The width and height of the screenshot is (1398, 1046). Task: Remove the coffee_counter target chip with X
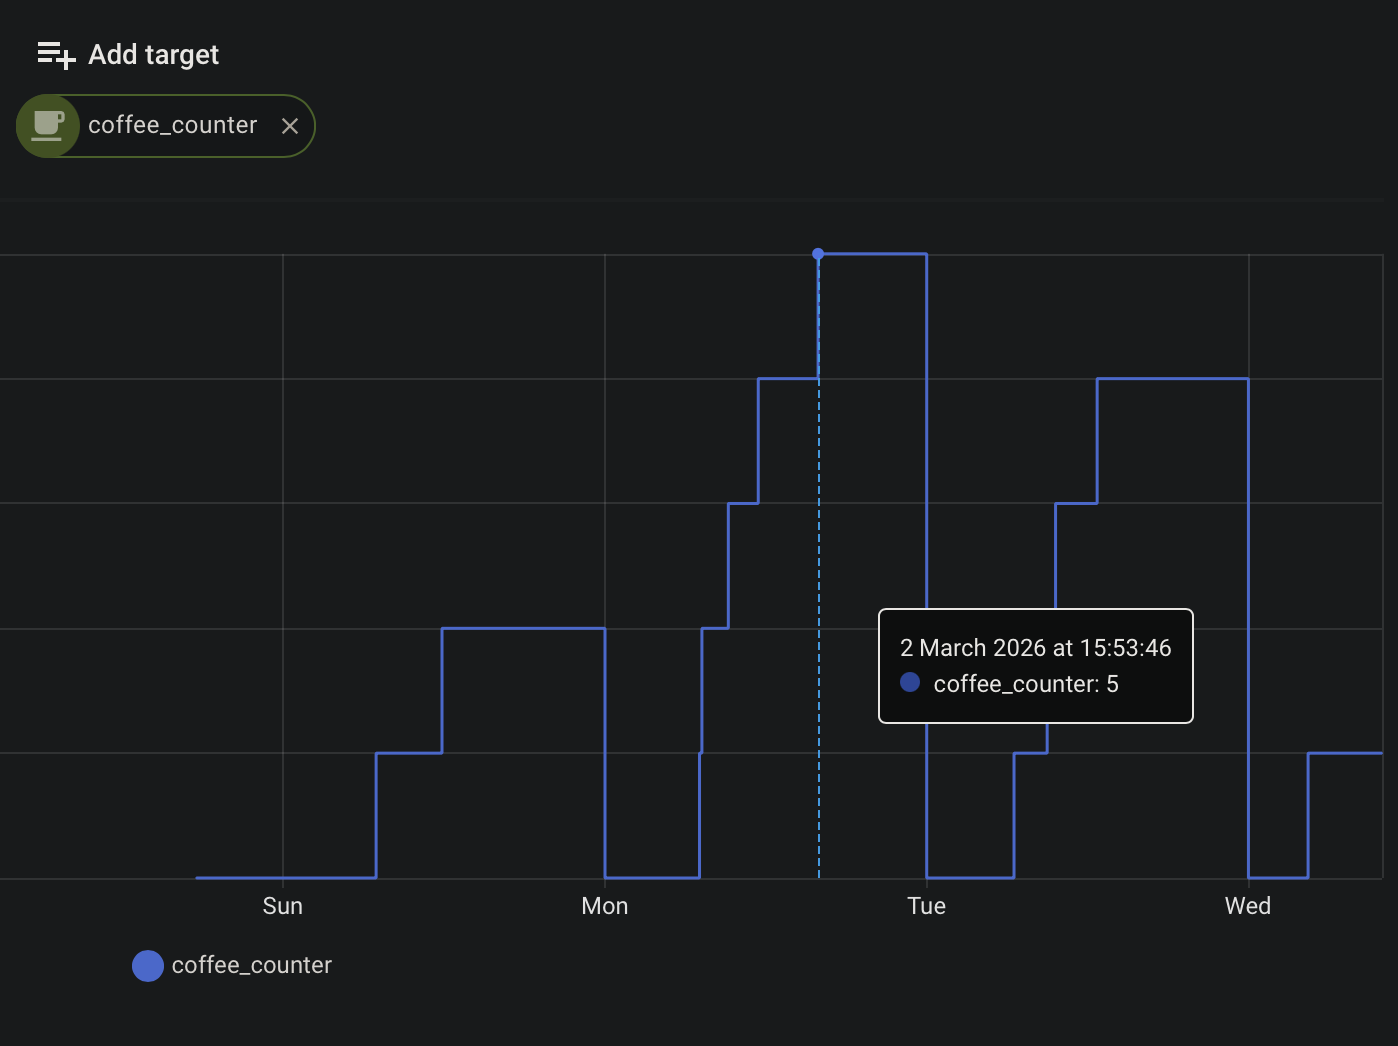[290, 126]
